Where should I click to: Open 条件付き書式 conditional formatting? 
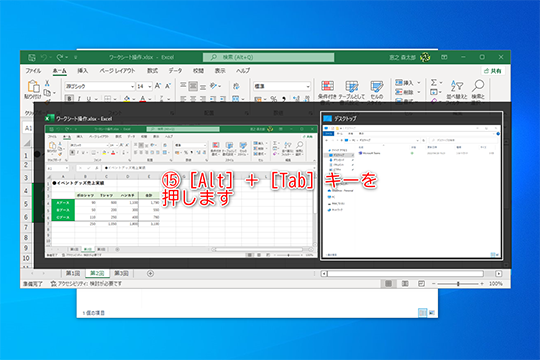[327, 91]
